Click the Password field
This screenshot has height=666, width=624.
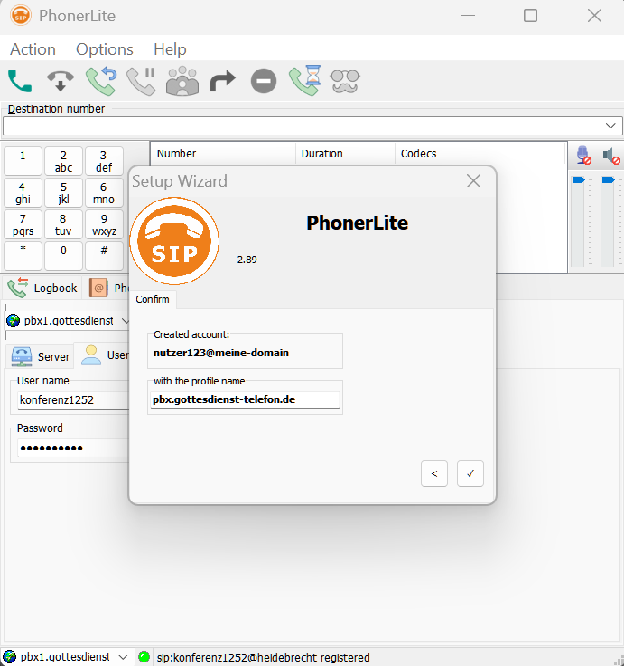73,448
